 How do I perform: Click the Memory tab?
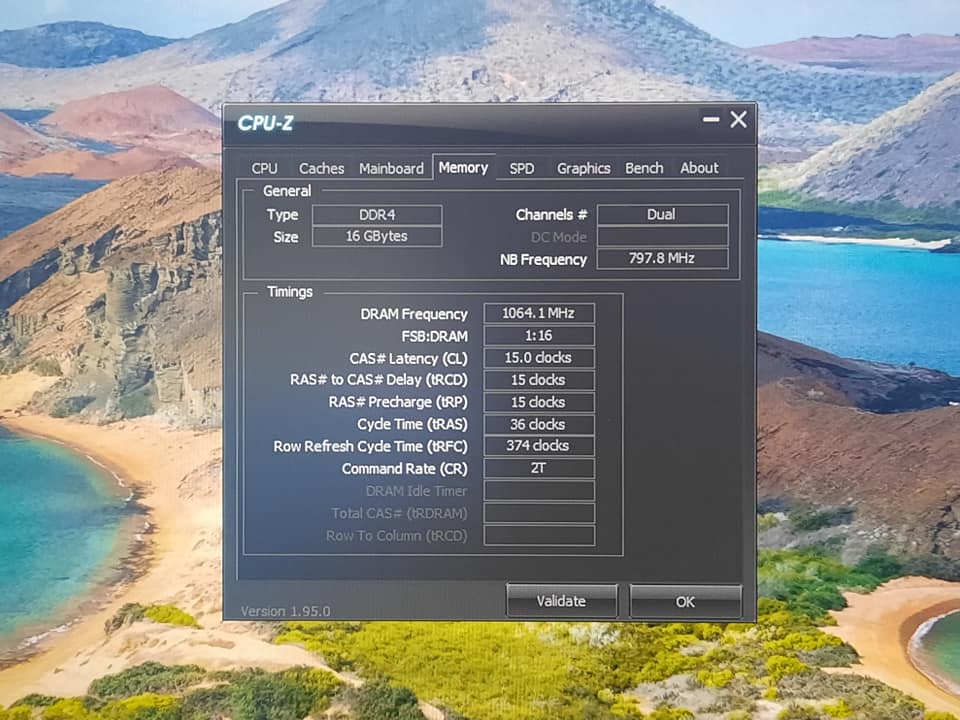[x=463, y=167]
